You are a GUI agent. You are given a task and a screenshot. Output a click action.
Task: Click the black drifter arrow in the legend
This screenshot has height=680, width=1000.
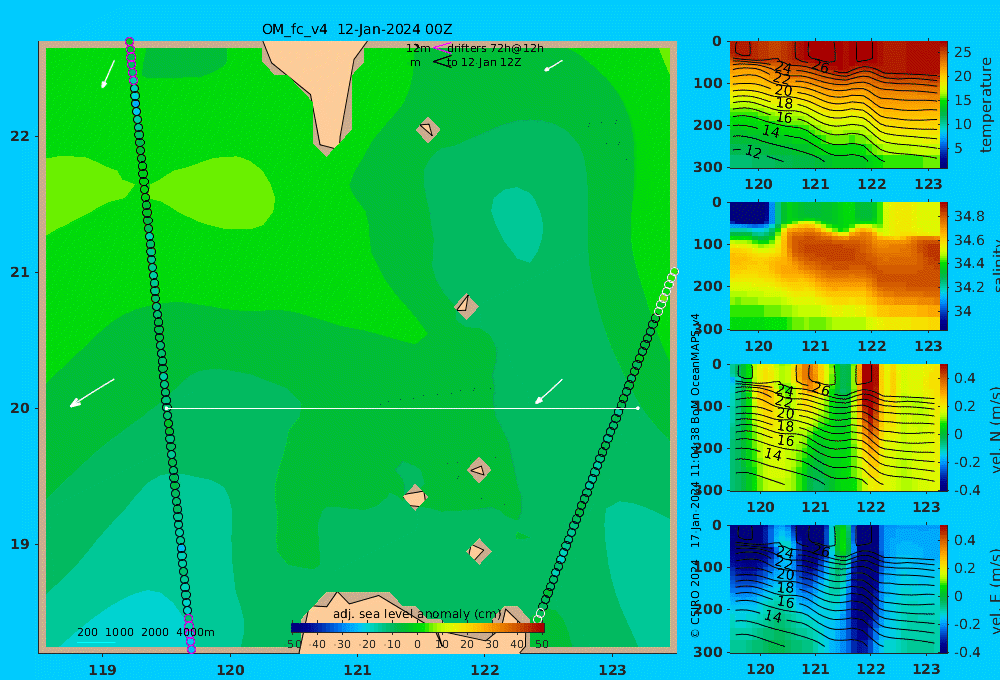point(442,62)
